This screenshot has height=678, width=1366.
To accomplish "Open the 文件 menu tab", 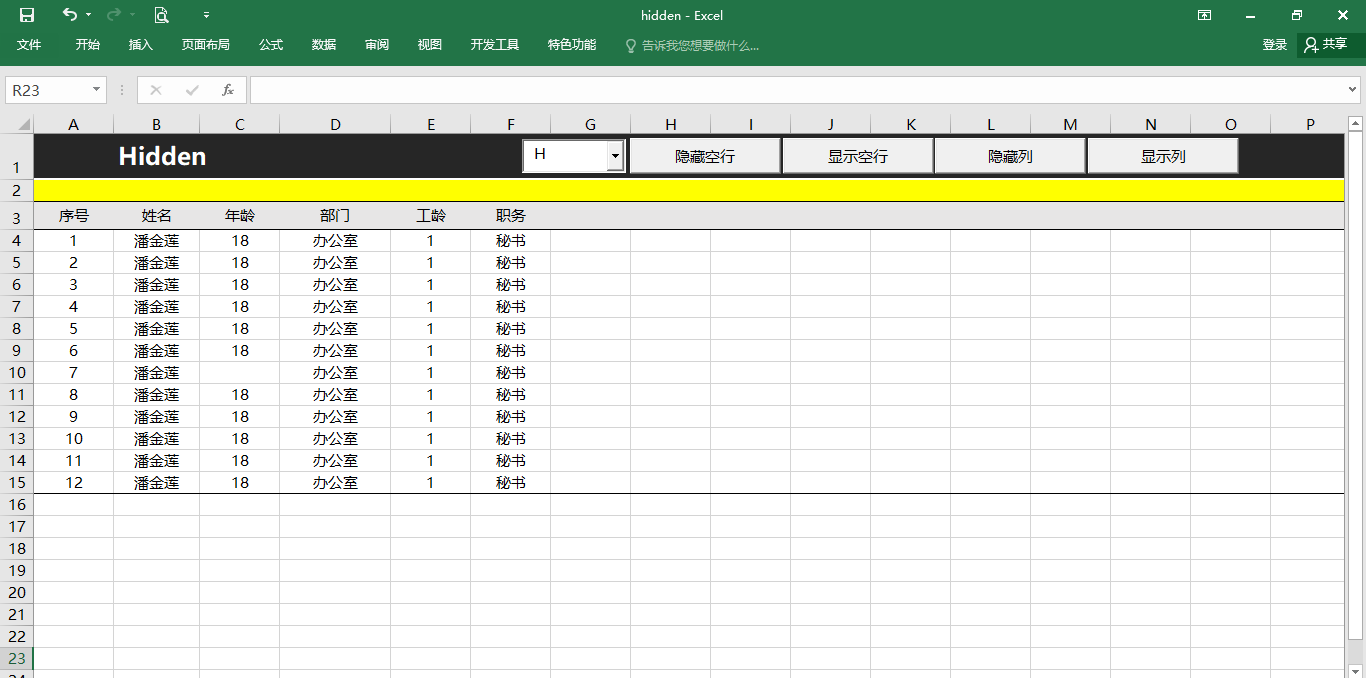I will tap(29, 45).
